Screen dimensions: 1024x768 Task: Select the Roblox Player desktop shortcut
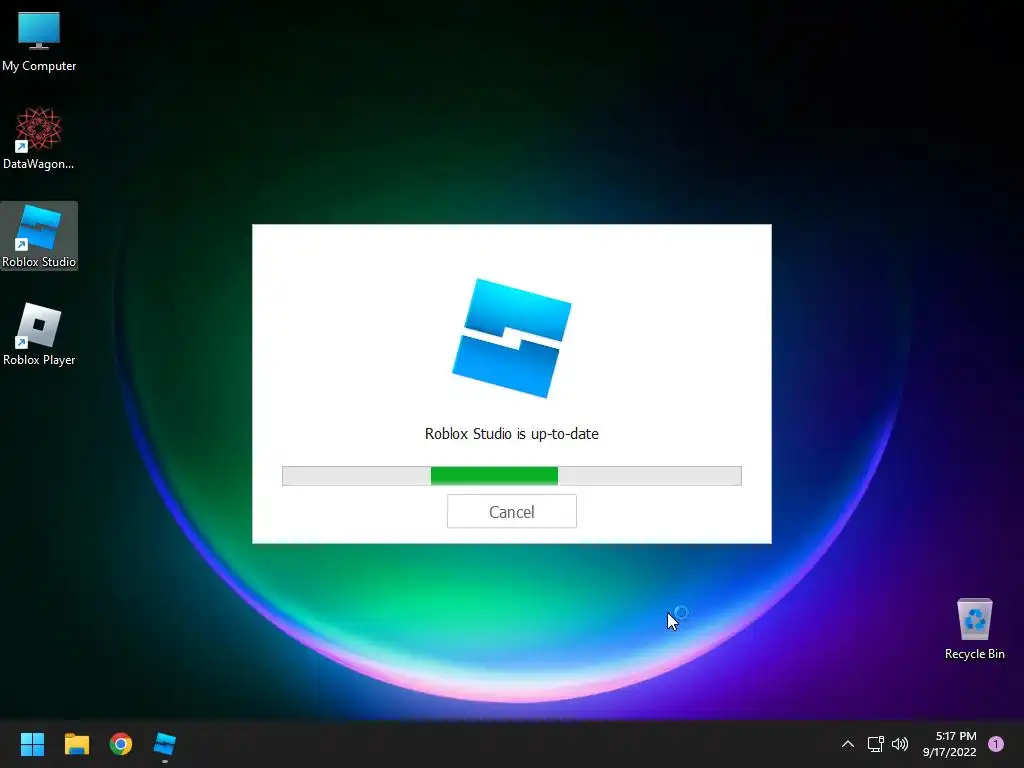(x=39, y=334)
